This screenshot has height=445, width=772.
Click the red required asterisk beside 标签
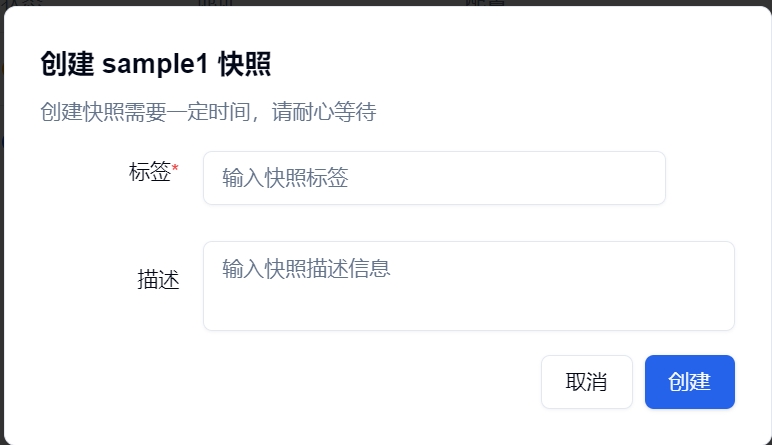click(175, 168)
